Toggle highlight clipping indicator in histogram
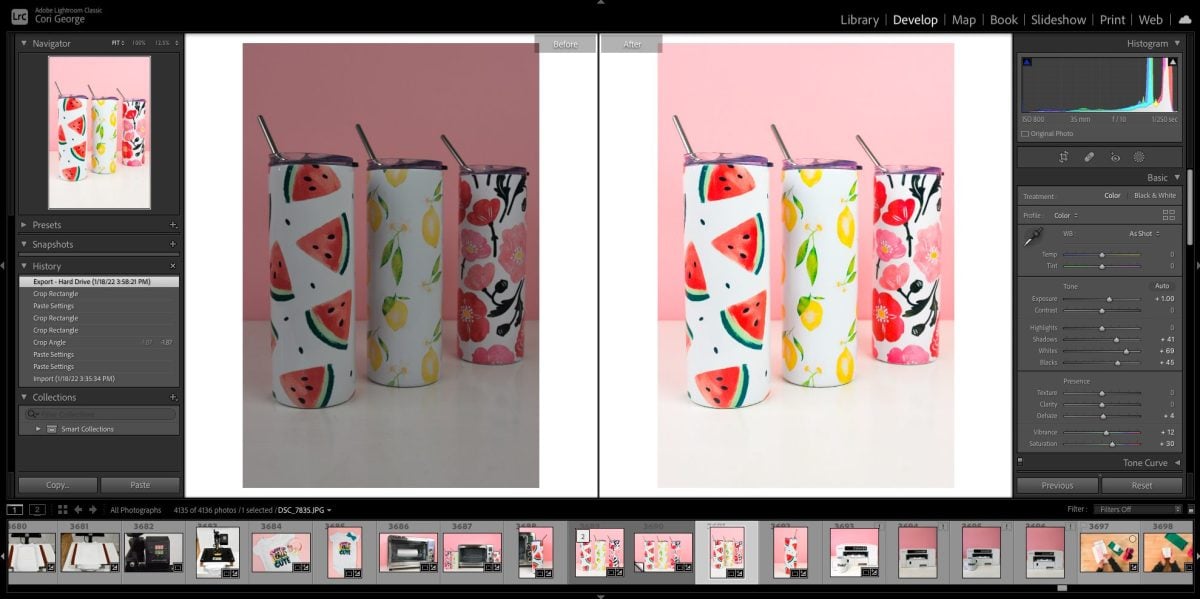The image size is (1200, 599). point(1175,62)
